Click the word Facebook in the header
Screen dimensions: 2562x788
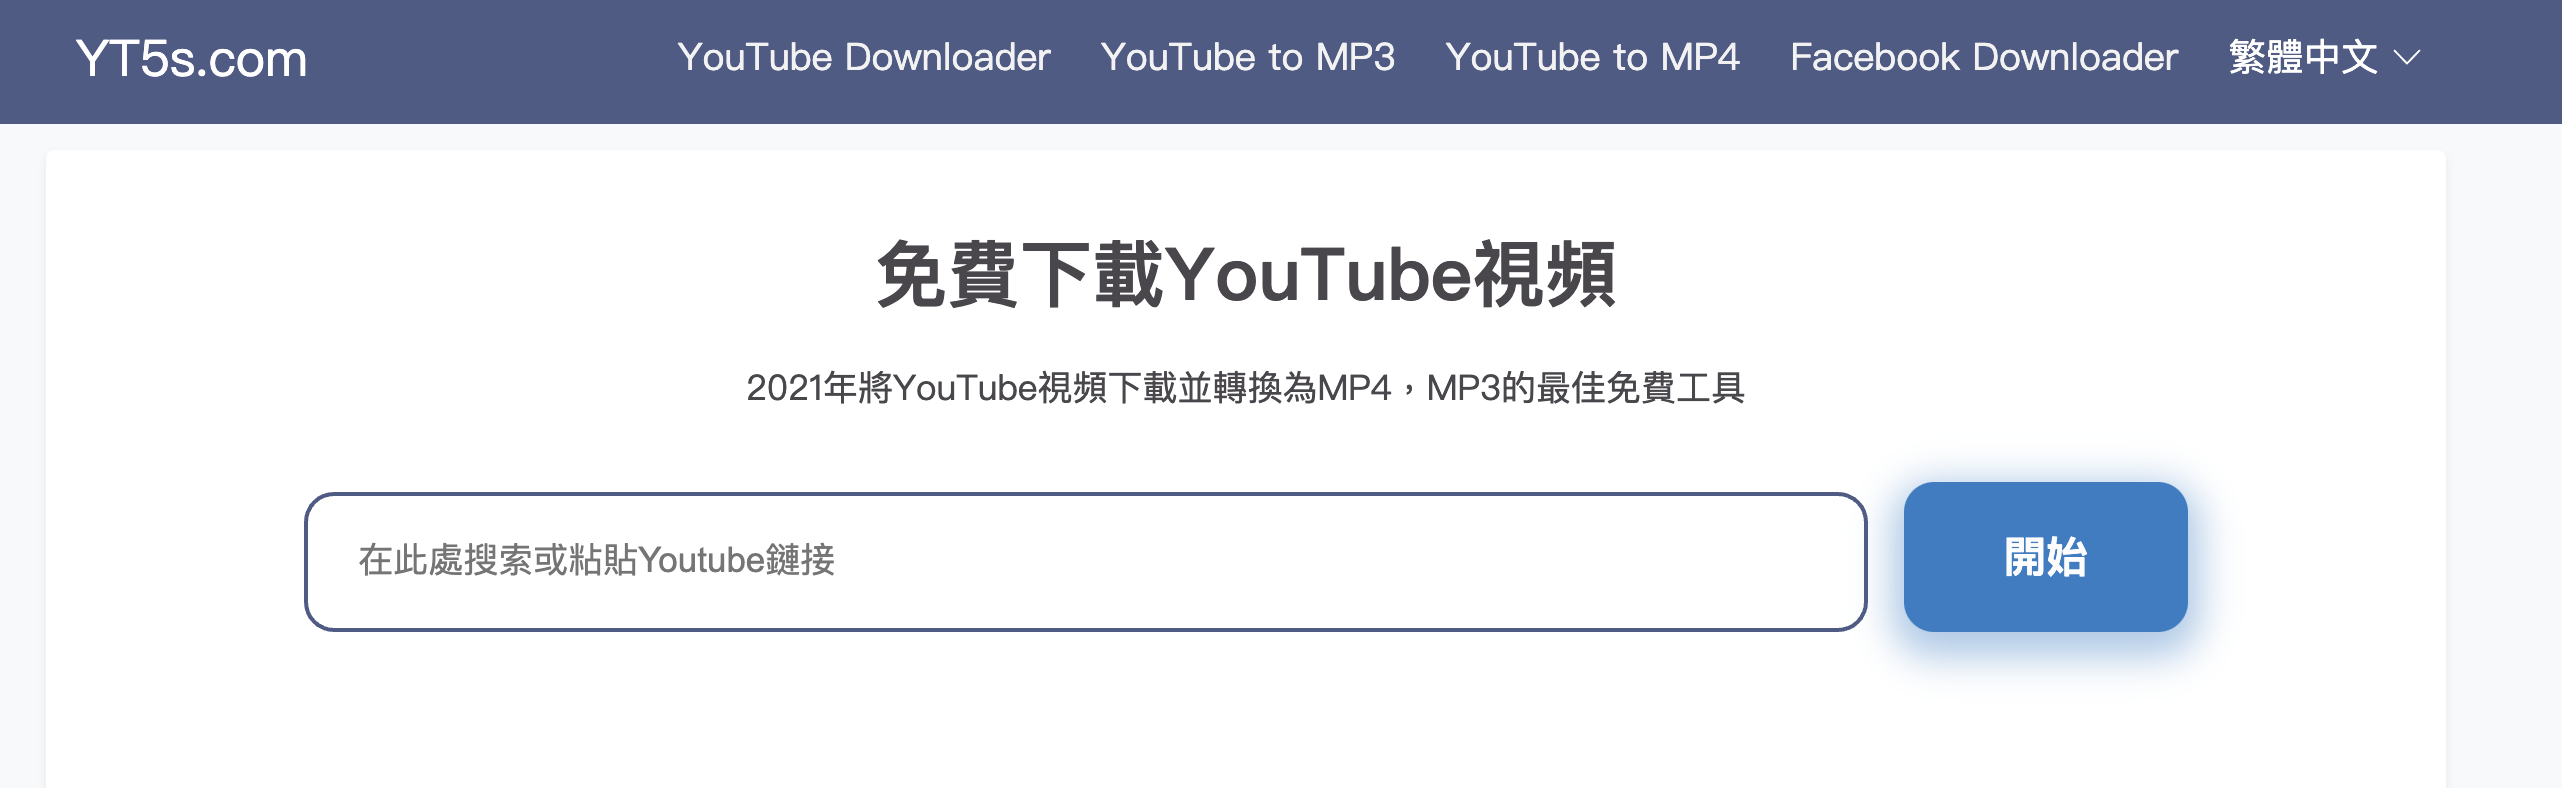click(x=1875, y=57)
